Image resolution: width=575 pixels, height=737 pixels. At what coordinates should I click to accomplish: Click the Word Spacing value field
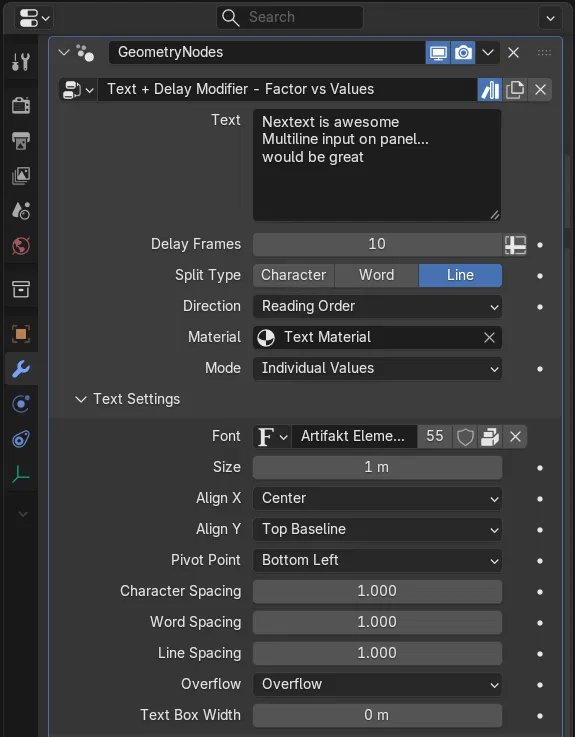click(x=377, y=623)
